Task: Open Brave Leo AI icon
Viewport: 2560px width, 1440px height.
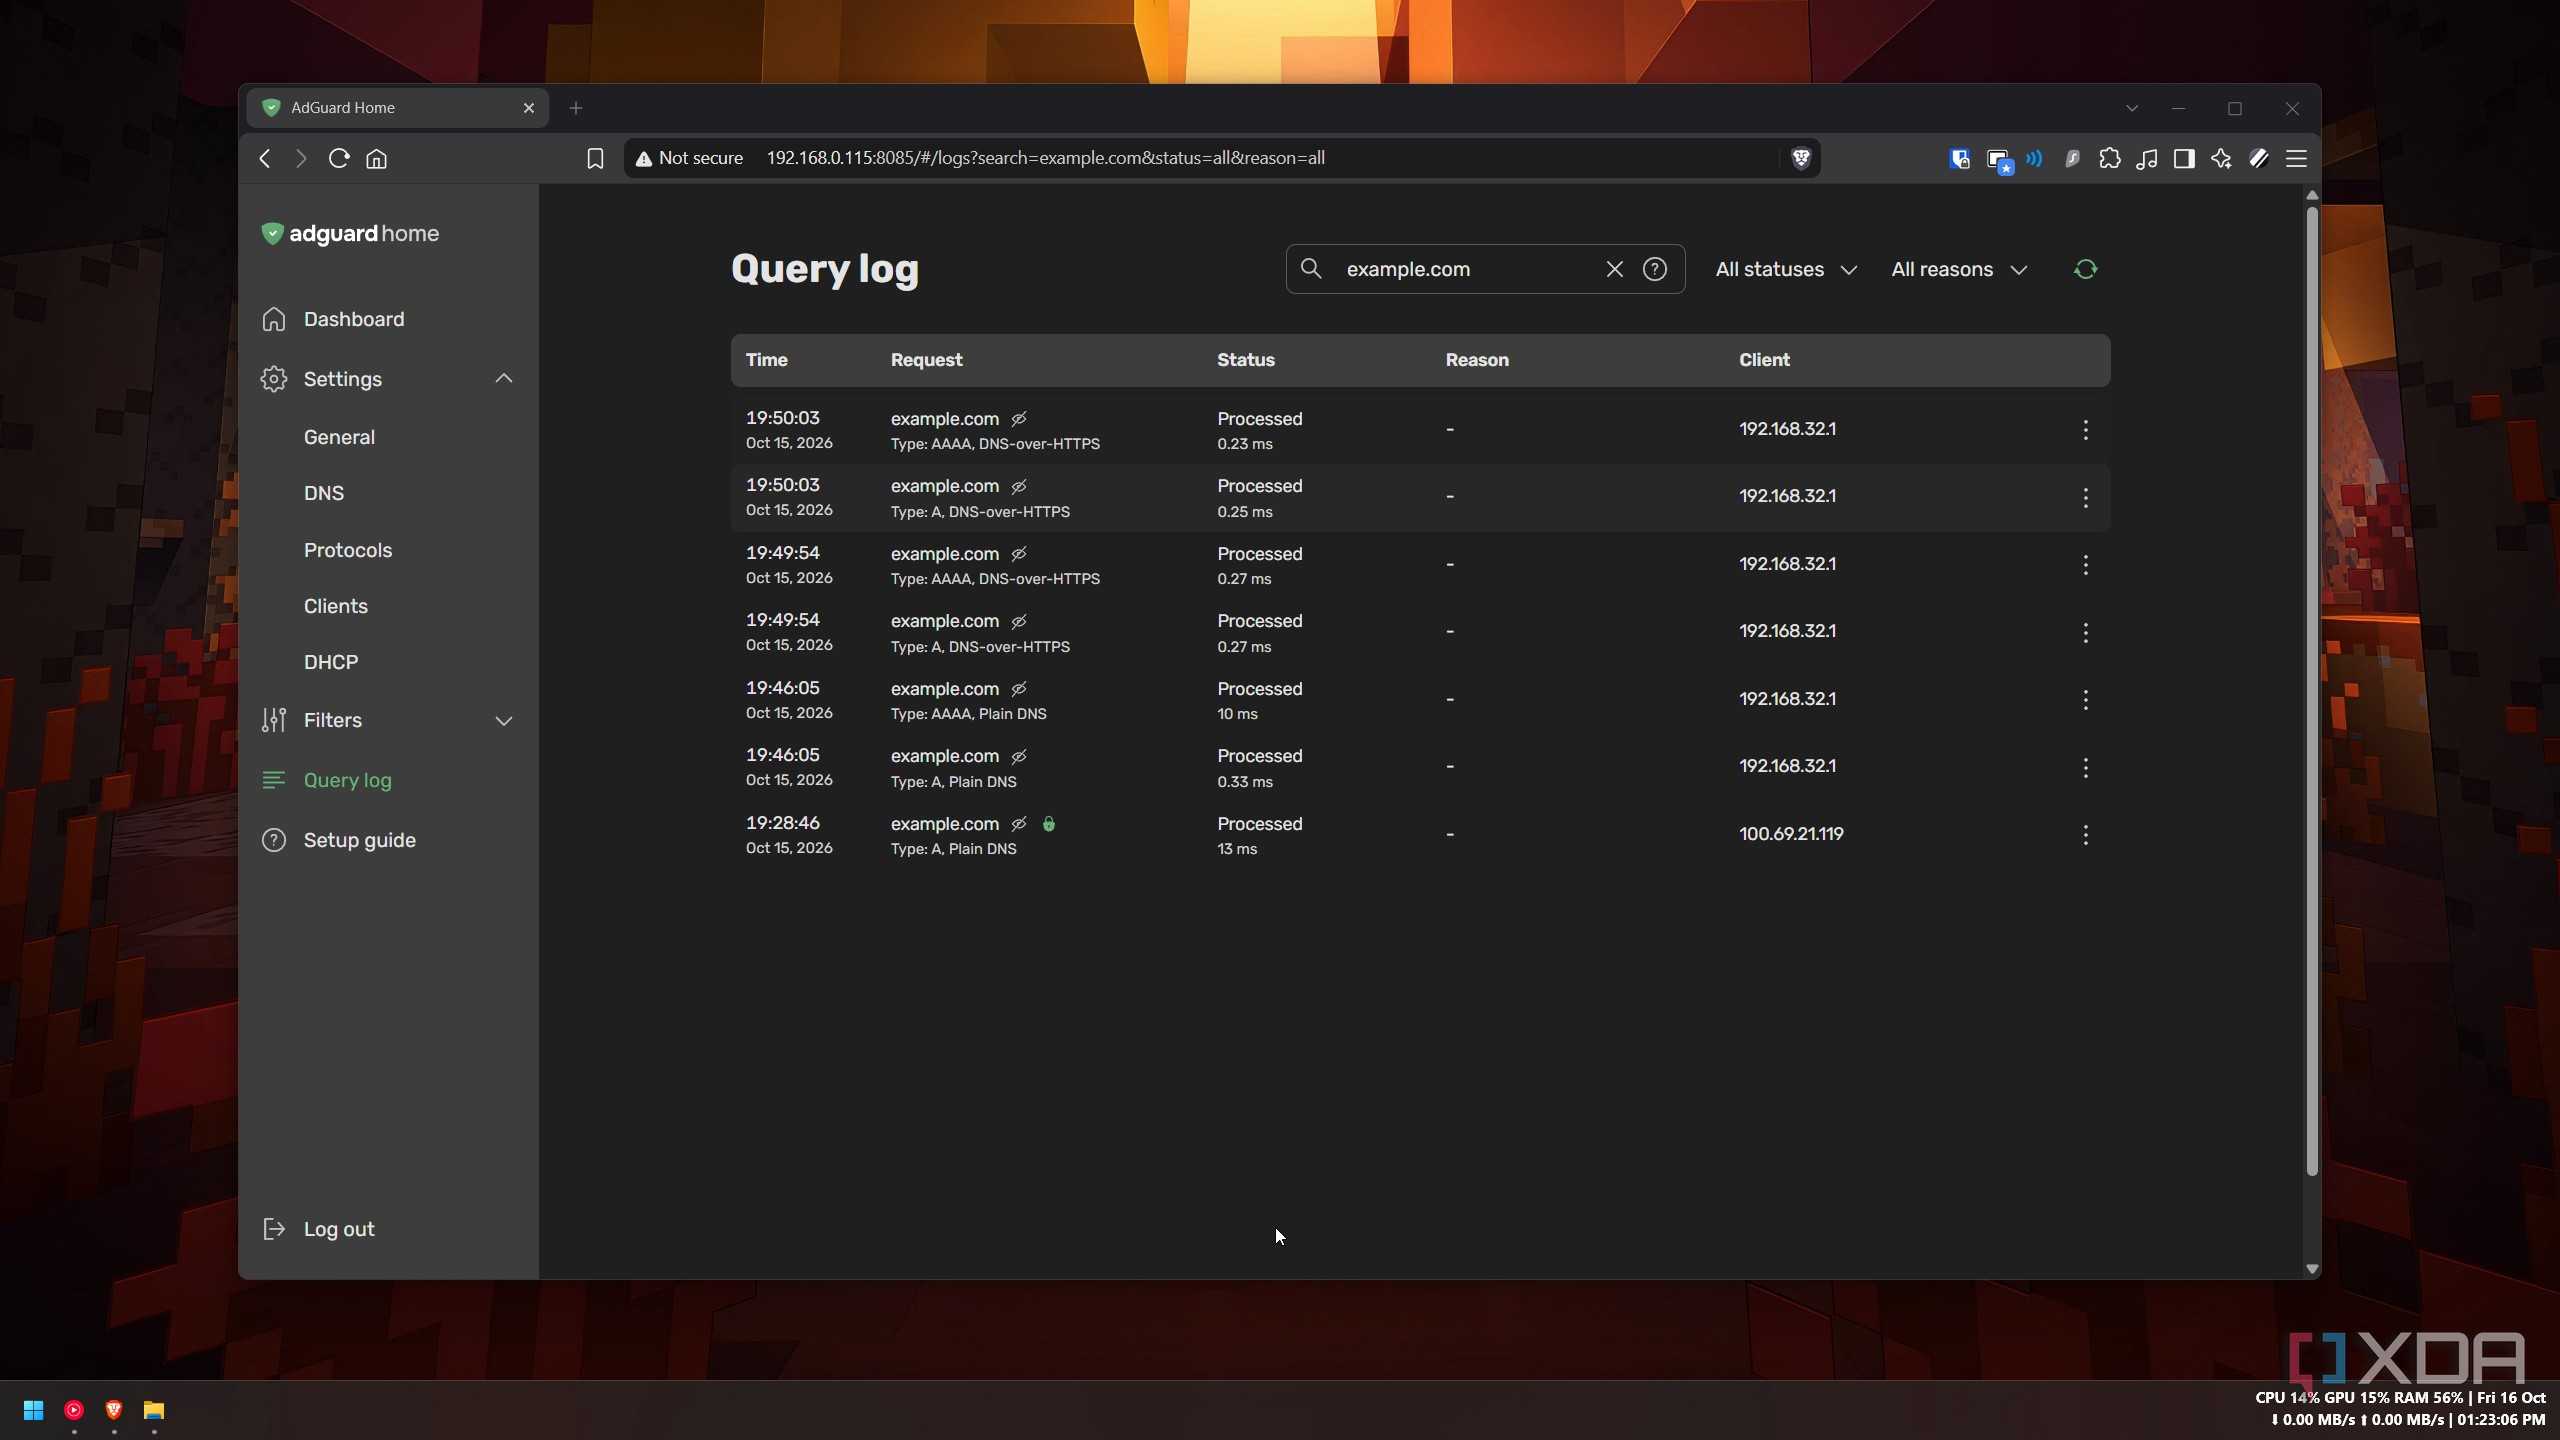Action: pyautogui.click(x=2221, y=158)
